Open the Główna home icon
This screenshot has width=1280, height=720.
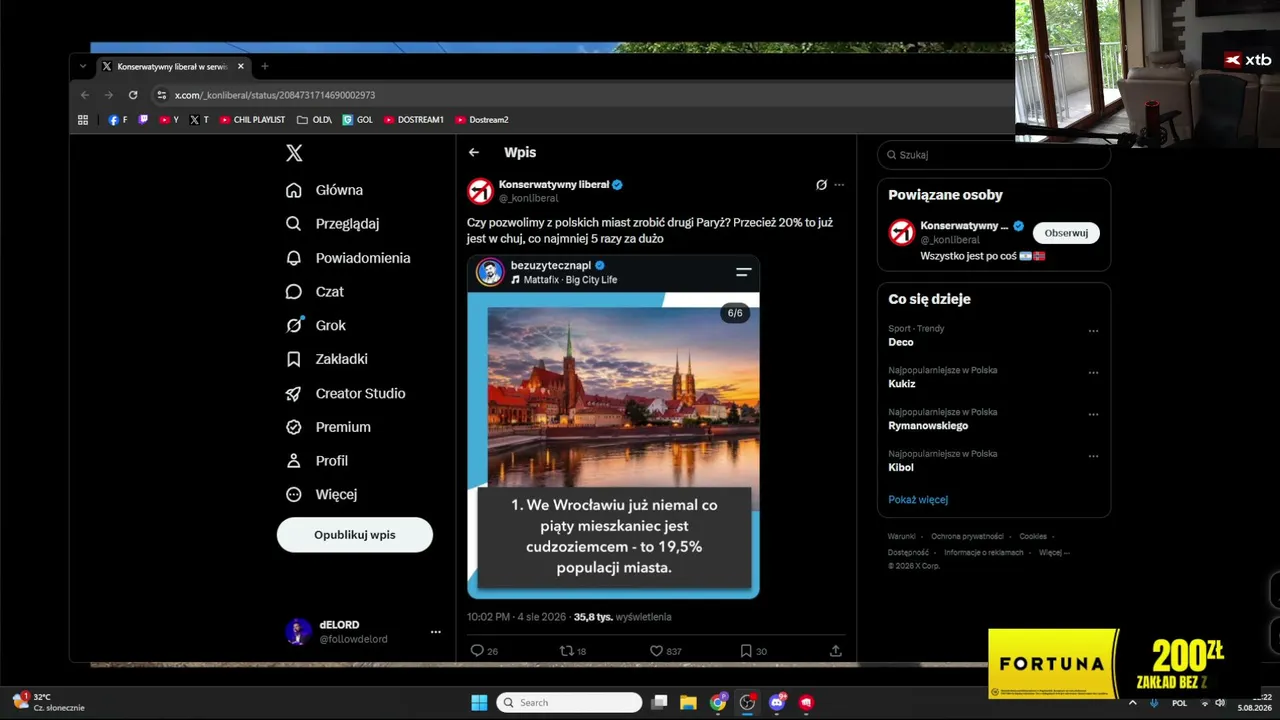(x=293, y=190)
